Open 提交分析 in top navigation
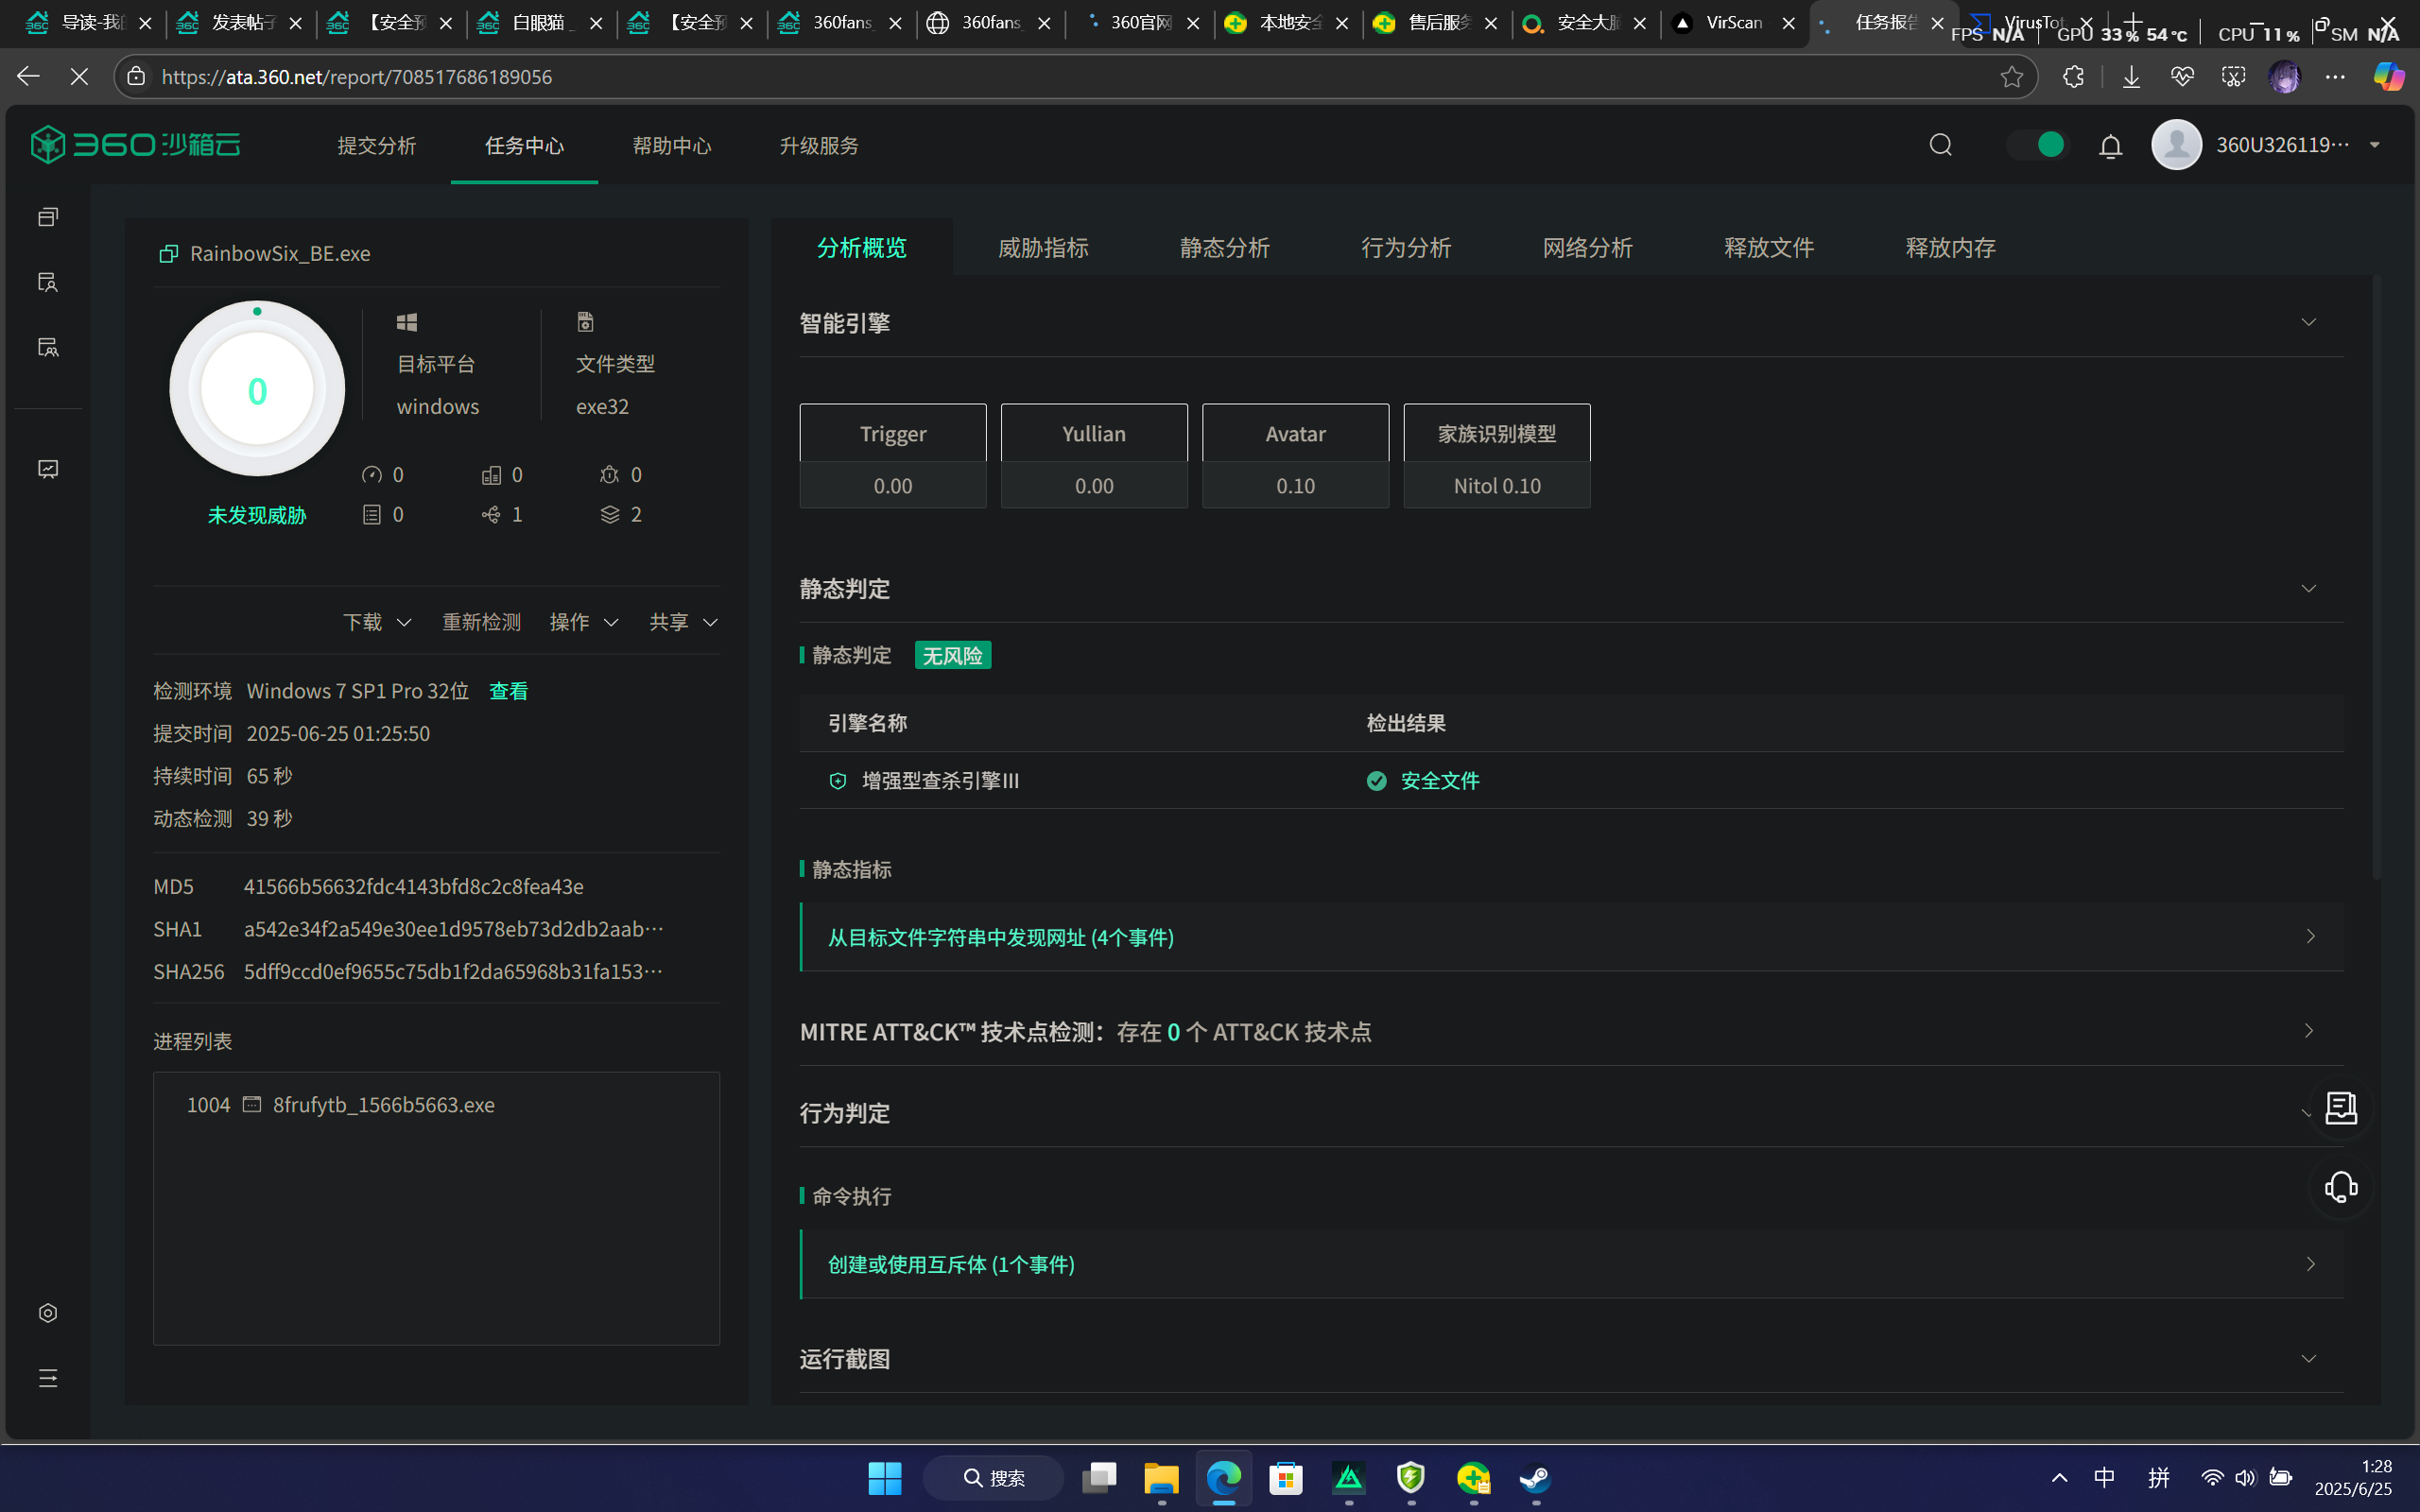The image size is (2420, 1512). pos(376,146)
